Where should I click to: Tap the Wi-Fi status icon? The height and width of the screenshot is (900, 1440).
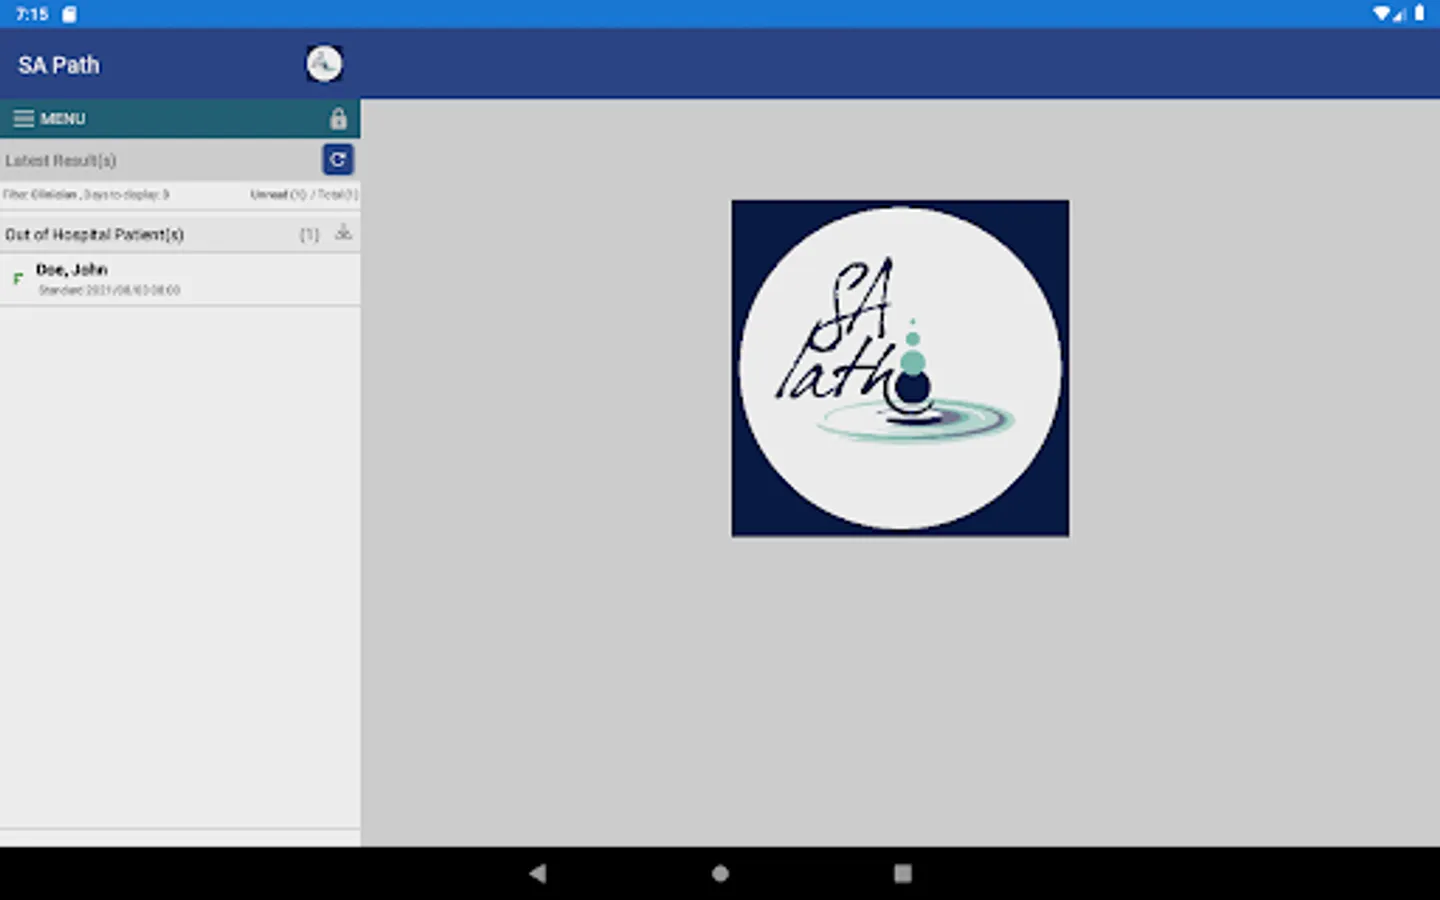tap(1382, 13)
